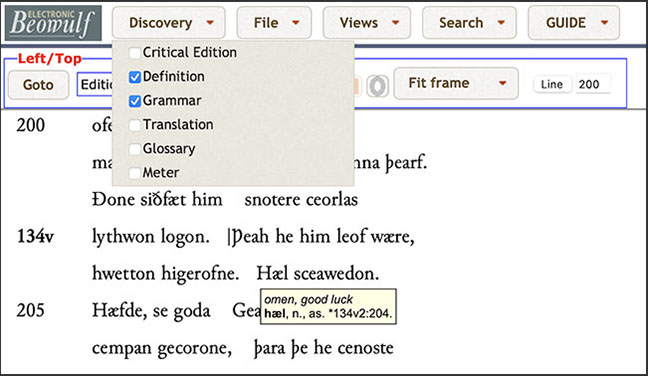
Task: Click the Goto button
Action: 38,85
